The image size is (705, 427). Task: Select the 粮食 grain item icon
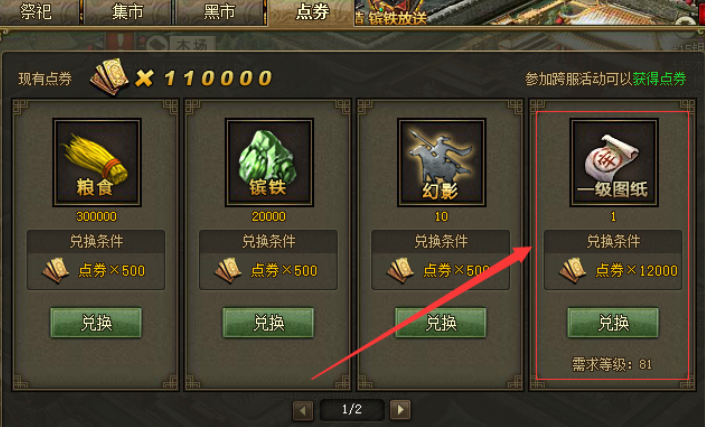pos(97,162)
